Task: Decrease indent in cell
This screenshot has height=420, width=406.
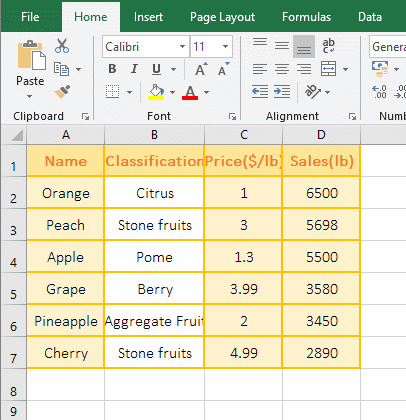Action: click(x=260, y=91)
